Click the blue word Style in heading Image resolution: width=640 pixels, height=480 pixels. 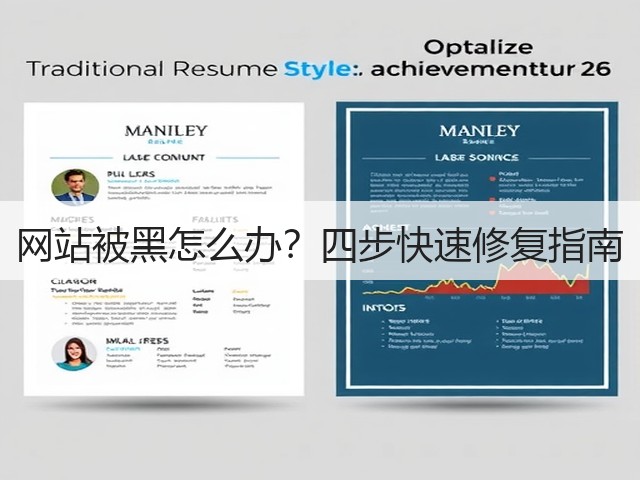tap(316, 69)
